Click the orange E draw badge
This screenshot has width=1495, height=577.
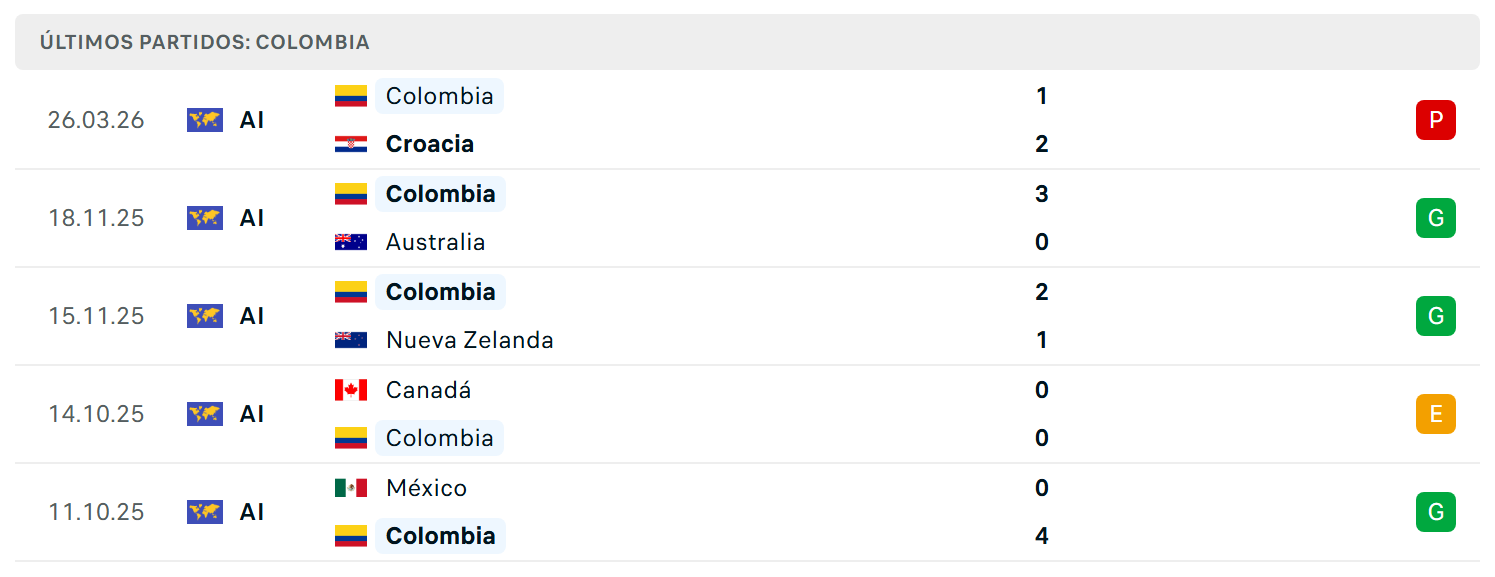pos(1436,414)
